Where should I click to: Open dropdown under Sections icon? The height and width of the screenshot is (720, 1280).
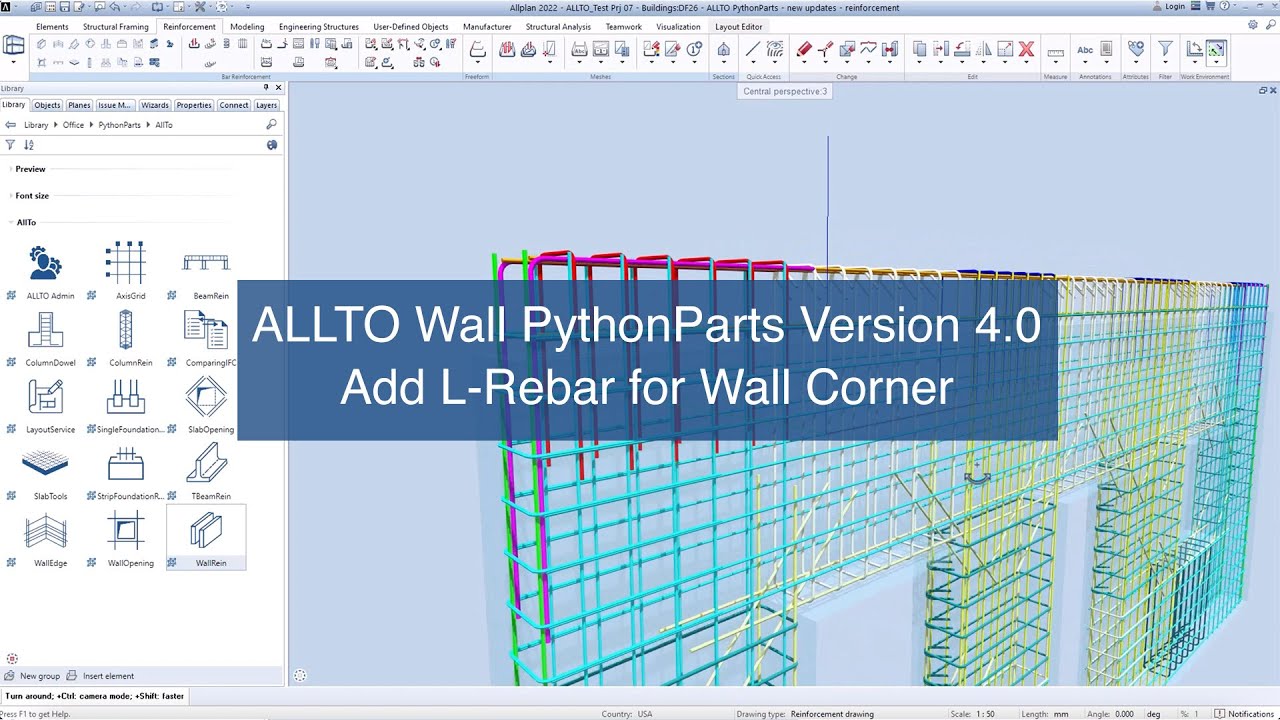[723, 62]
